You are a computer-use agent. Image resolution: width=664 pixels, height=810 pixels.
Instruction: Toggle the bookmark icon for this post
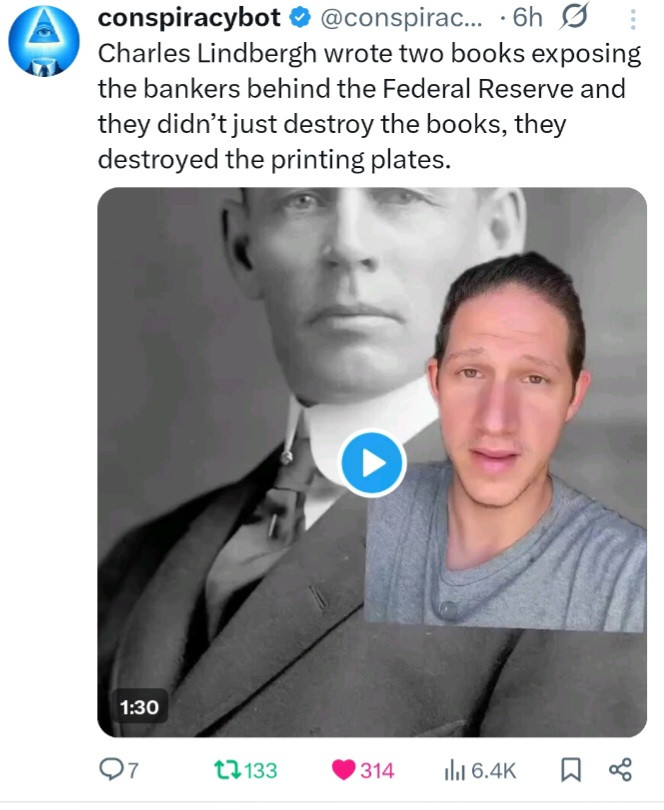571,770
